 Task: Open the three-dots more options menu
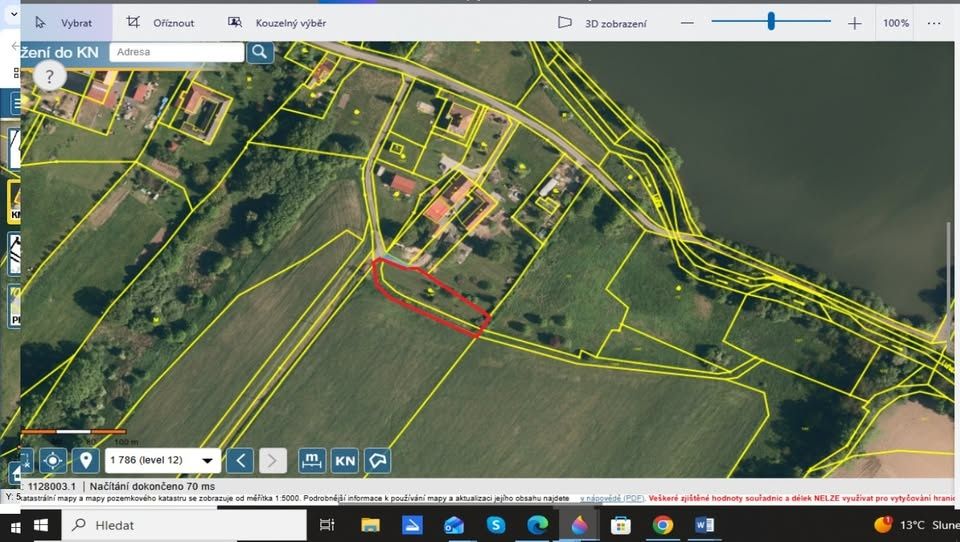point(934,23)
